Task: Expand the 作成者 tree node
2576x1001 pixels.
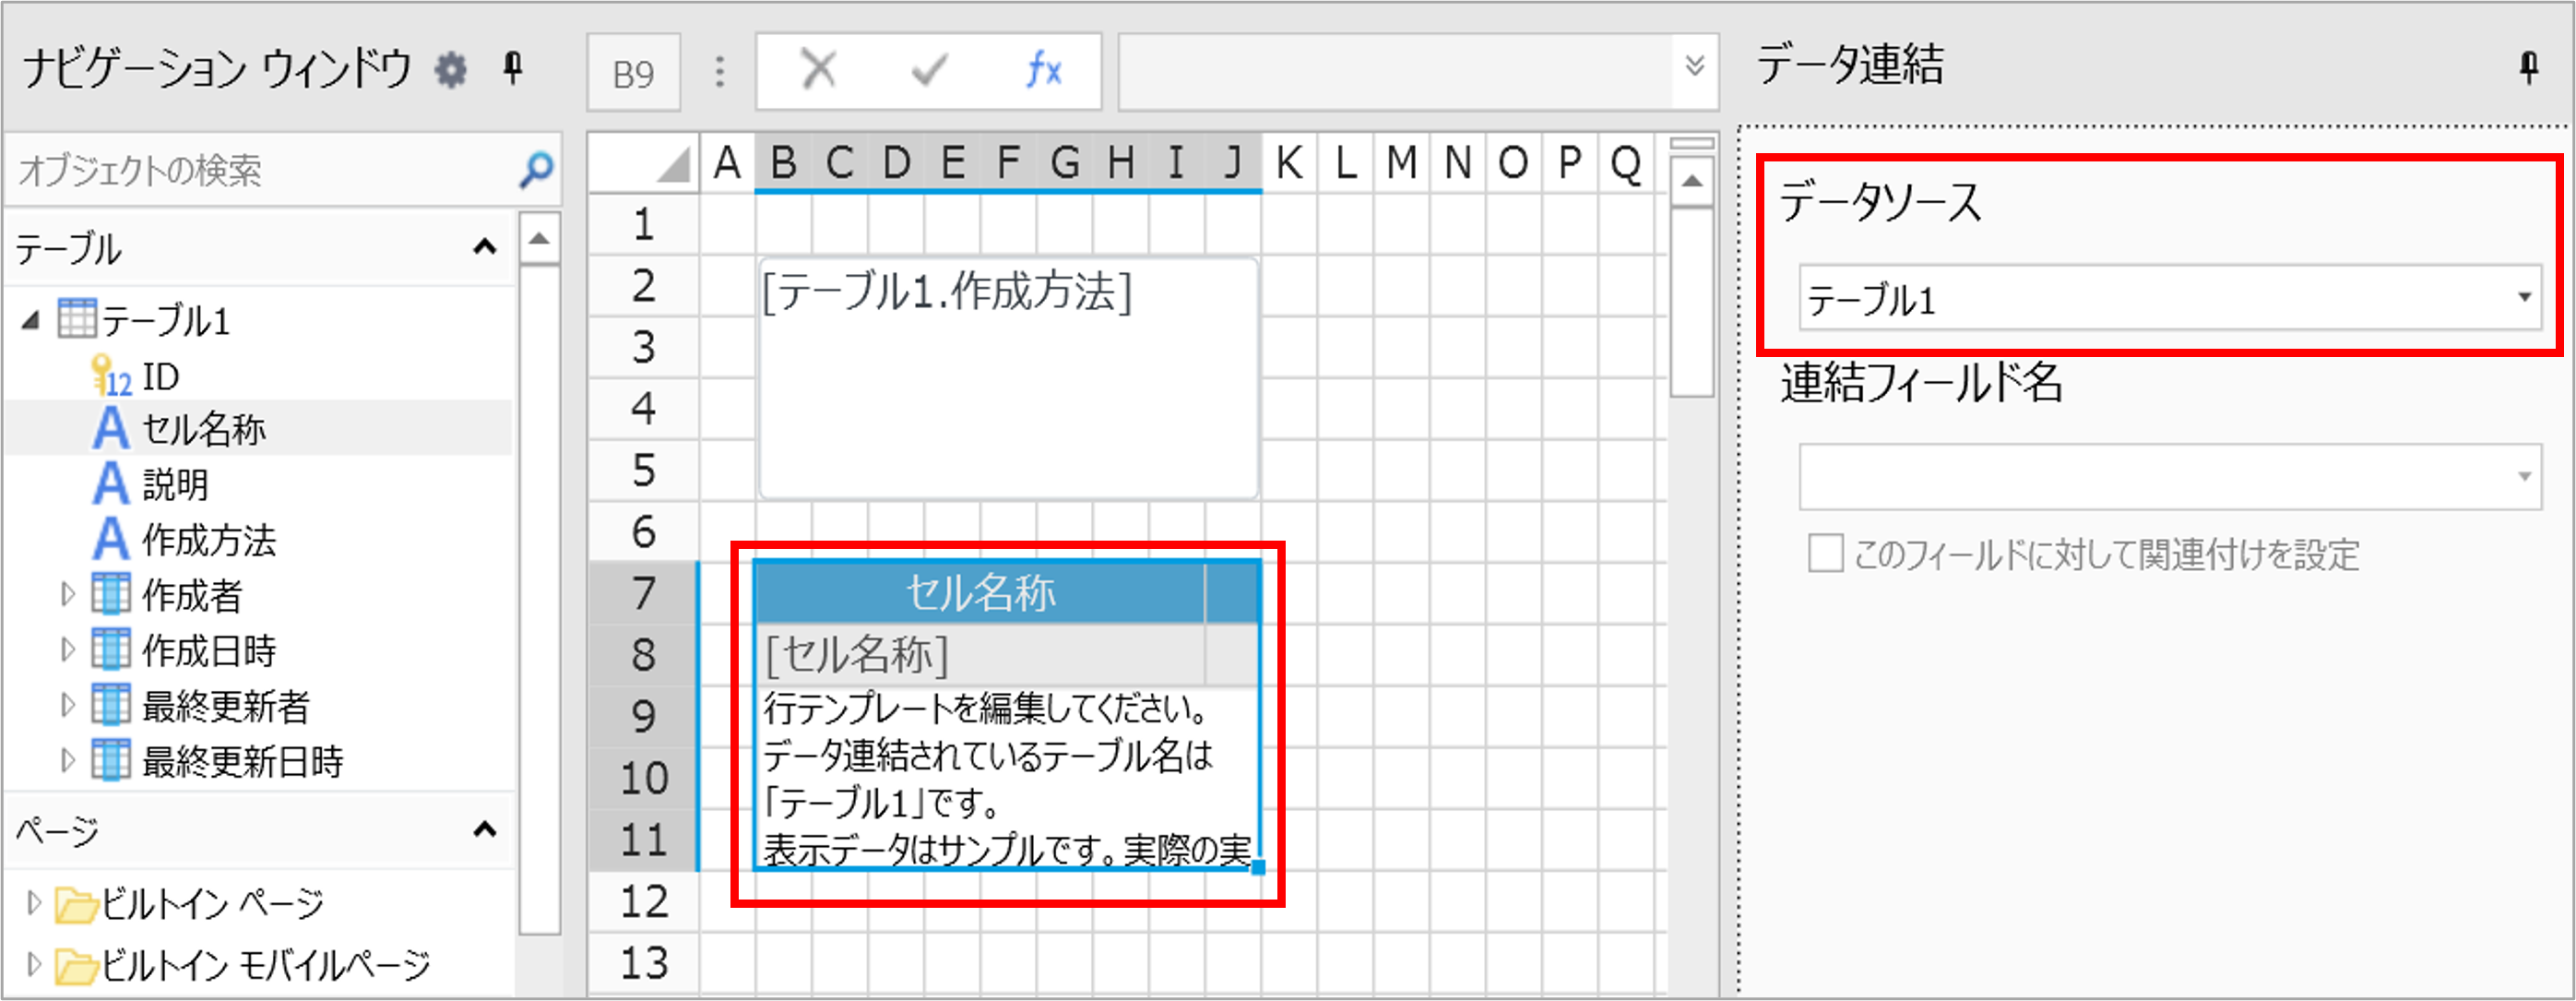Action: pyautogui.click(x=67, y=595)
